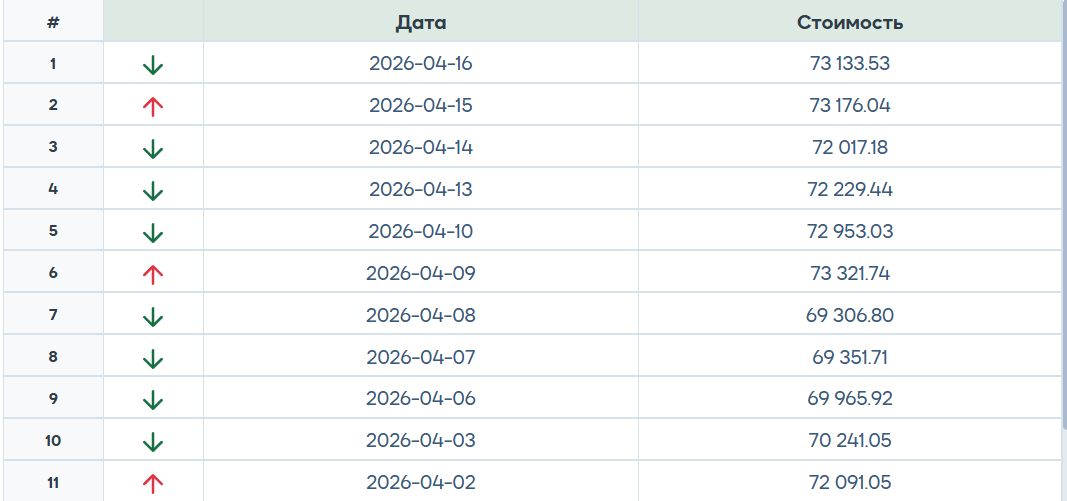This screenshot has height=501, width=1067.
Task: Click green down arrow for 2026-04-10
Action: click(152, 232)
